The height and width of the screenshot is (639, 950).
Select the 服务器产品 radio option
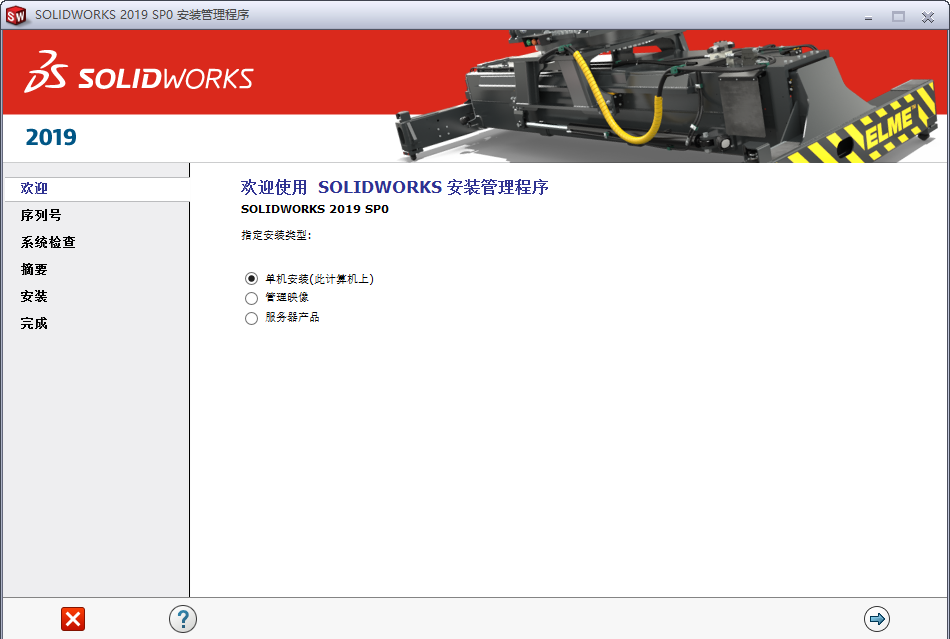pos(251,318)
